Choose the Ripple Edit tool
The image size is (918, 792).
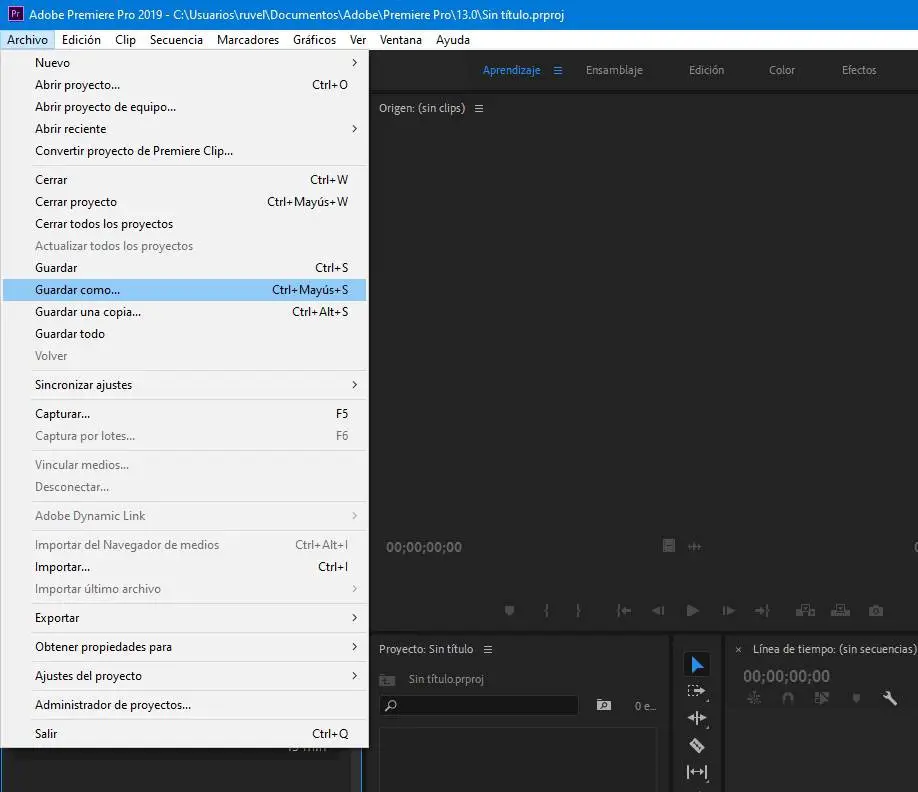click(x=697, y=718)
